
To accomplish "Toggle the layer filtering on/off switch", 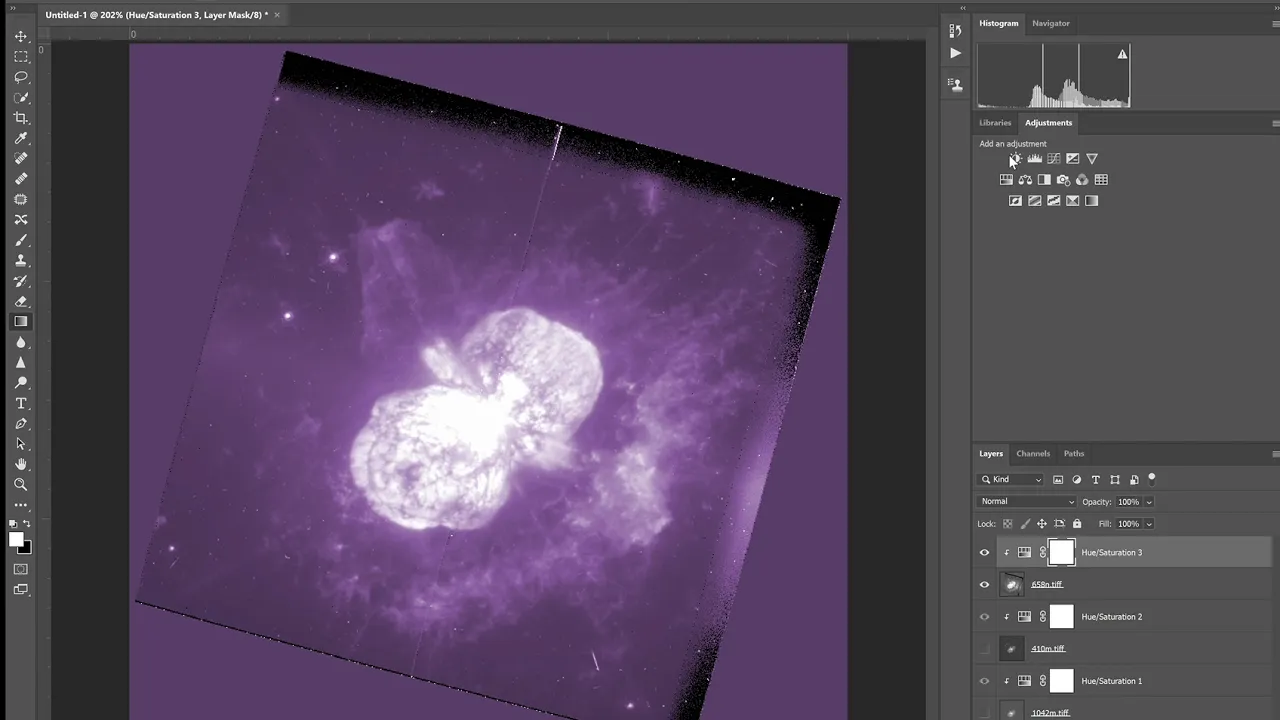I will 1152,479.
